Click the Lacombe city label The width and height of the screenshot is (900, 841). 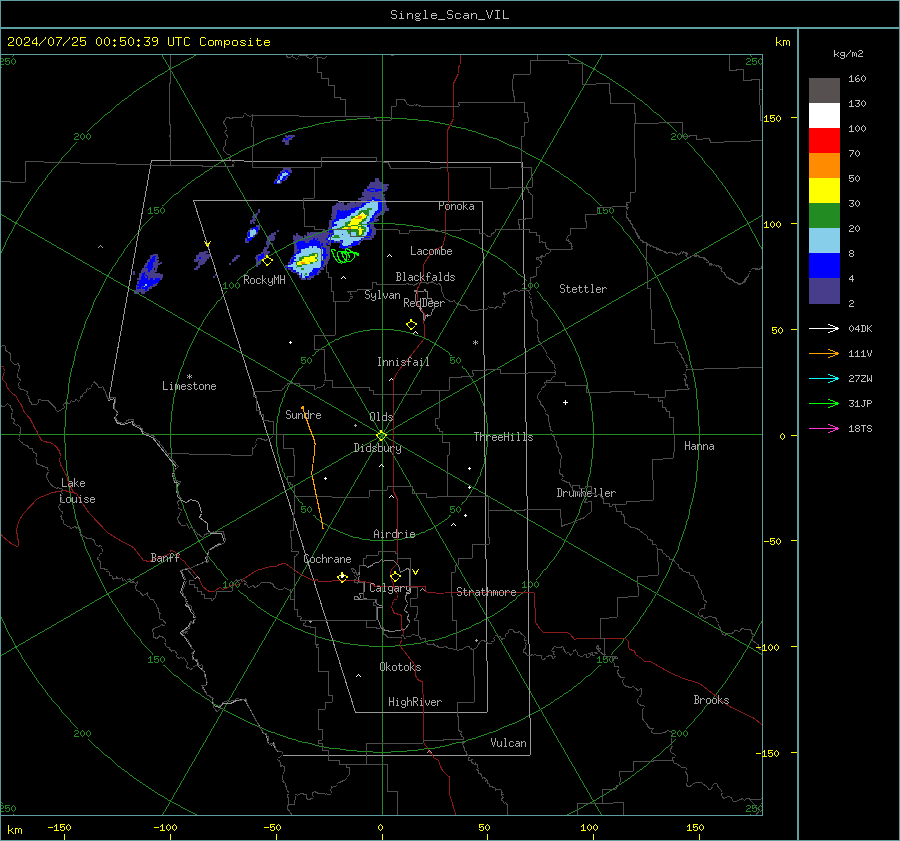click(x=431, y=251)
